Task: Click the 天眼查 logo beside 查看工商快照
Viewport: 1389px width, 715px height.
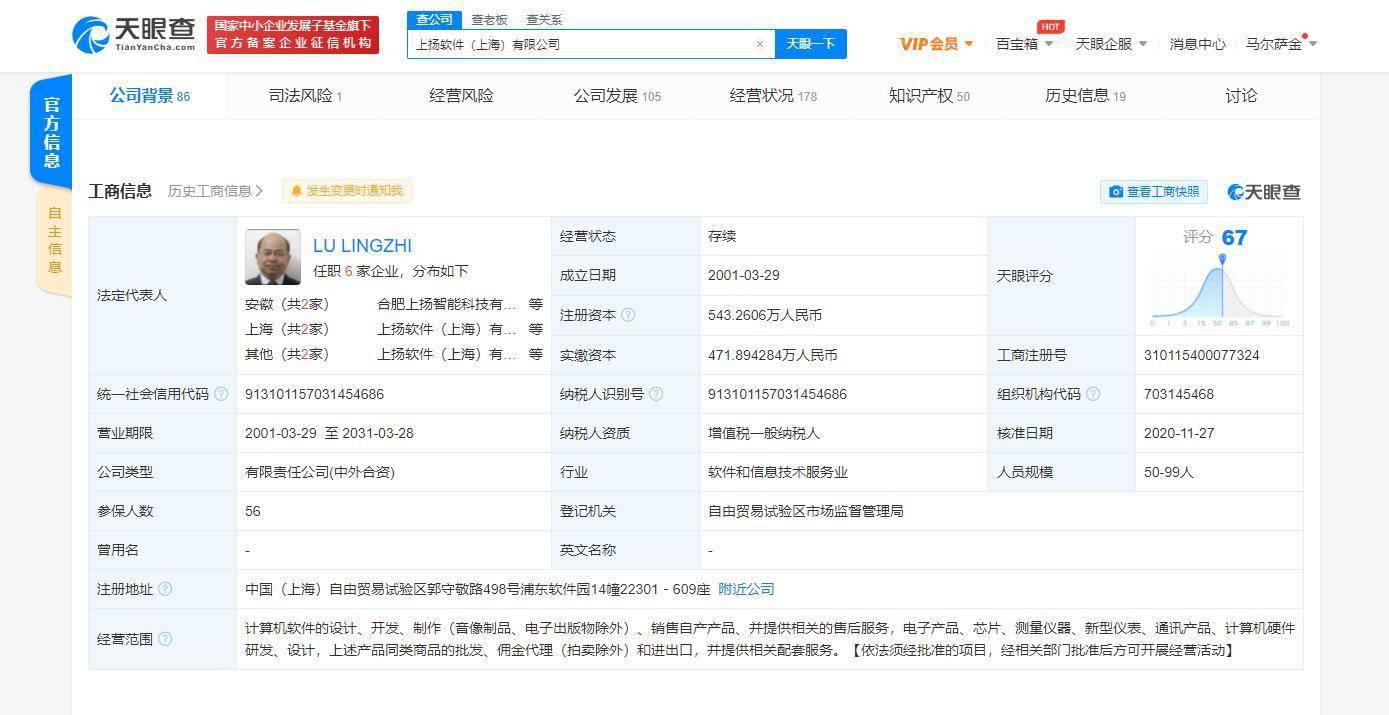Action: 1264,192
